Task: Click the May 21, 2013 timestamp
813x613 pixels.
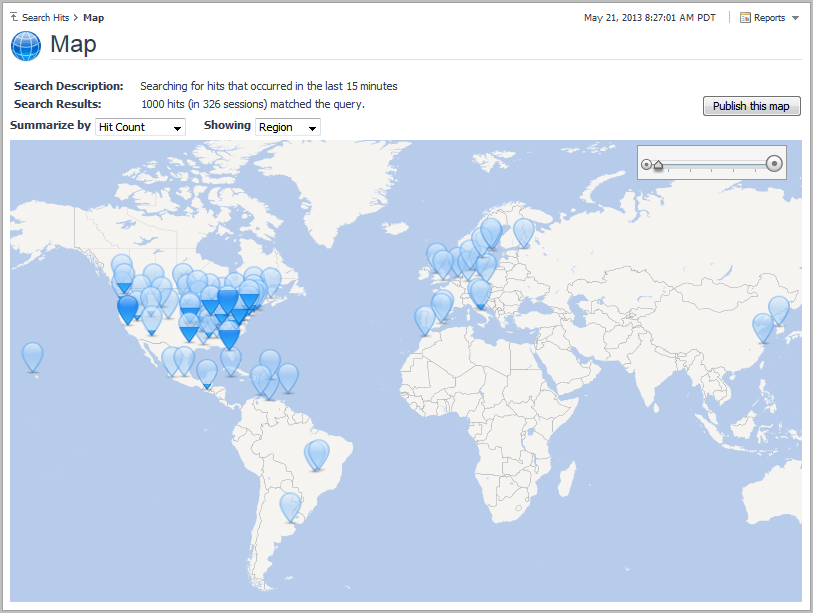Action: 650,18
